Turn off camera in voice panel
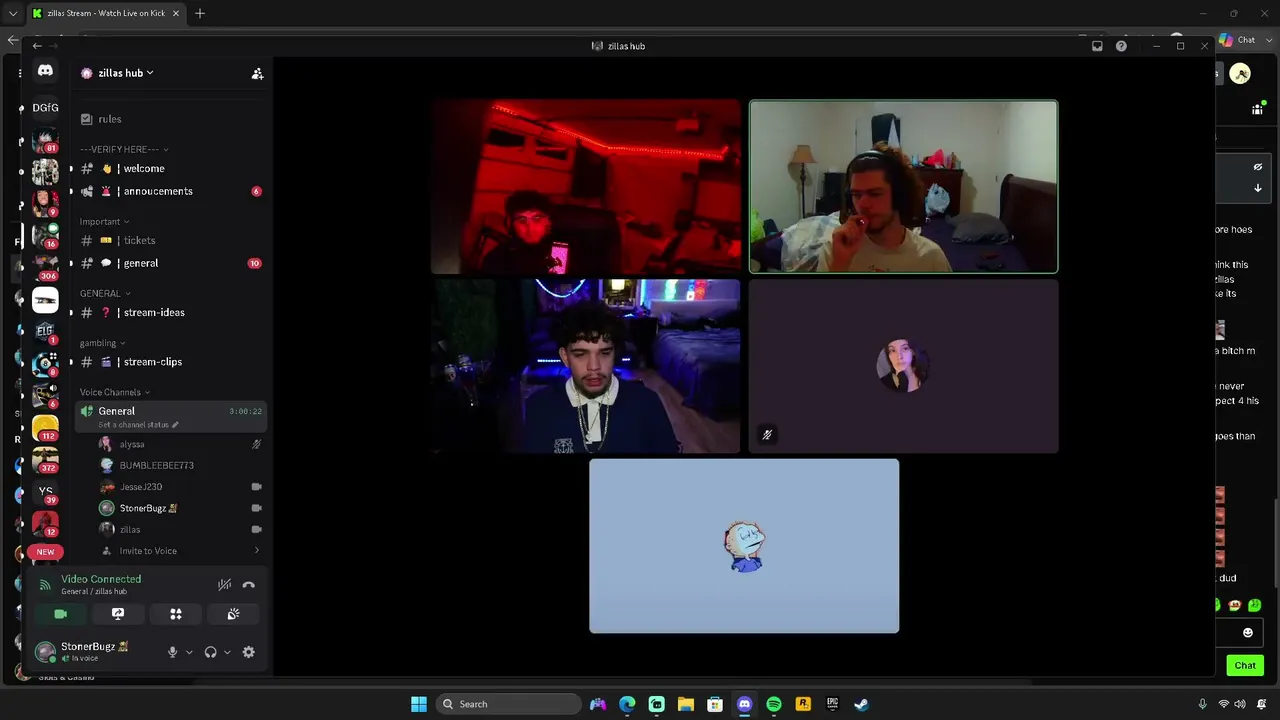The height and width of the screenshot is (720, 1280). tap(61, 614)
